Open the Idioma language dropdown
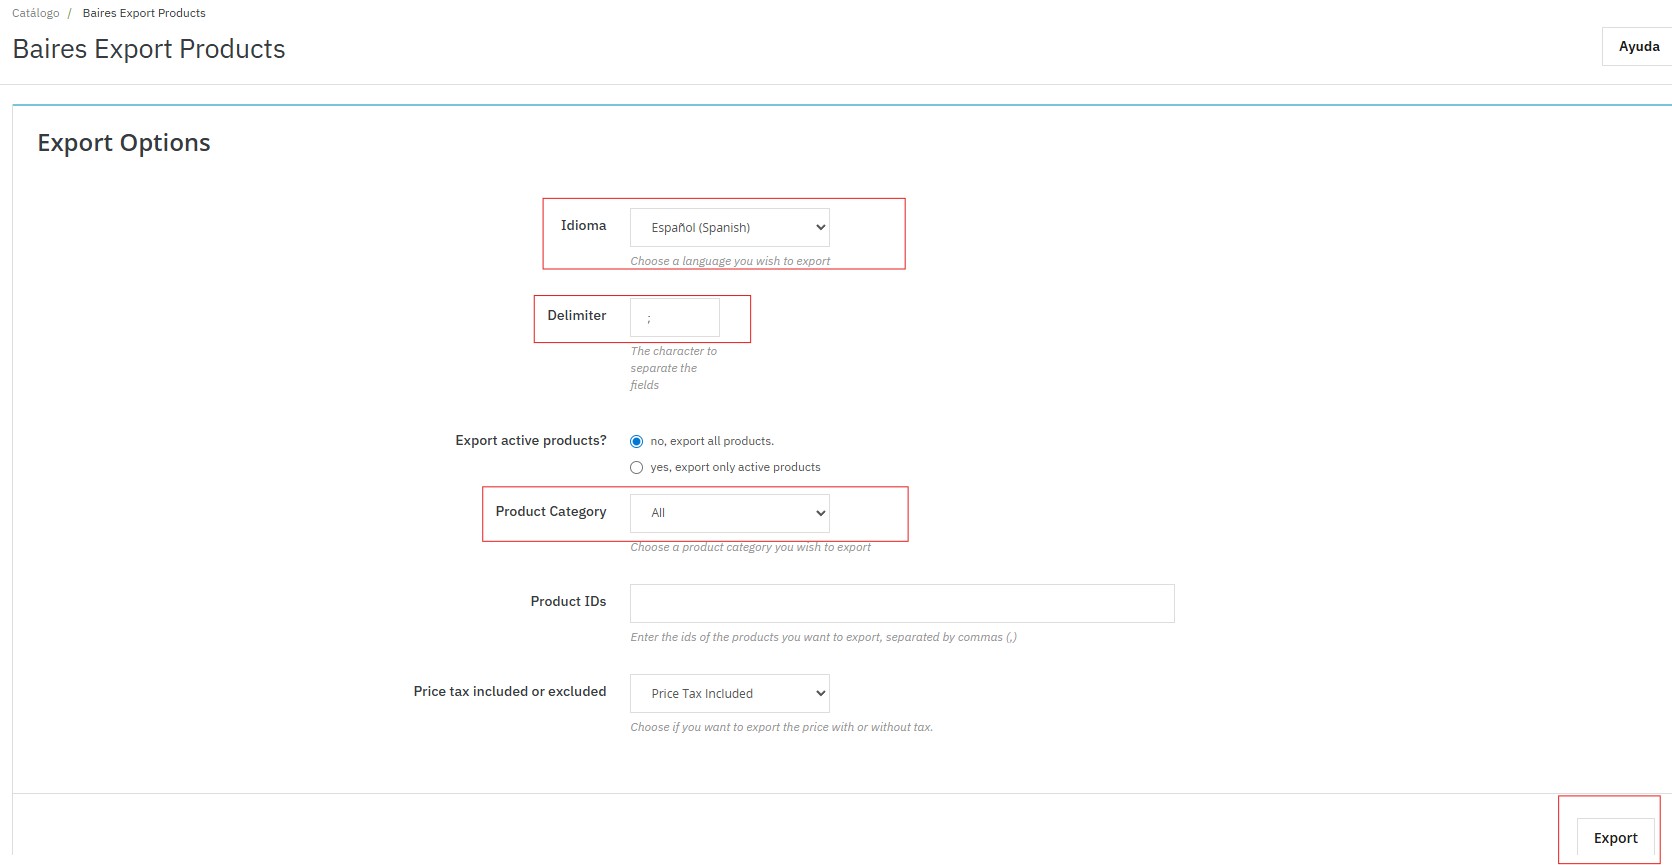Viewport: 1672px width, 865px height. pos(730,227)
